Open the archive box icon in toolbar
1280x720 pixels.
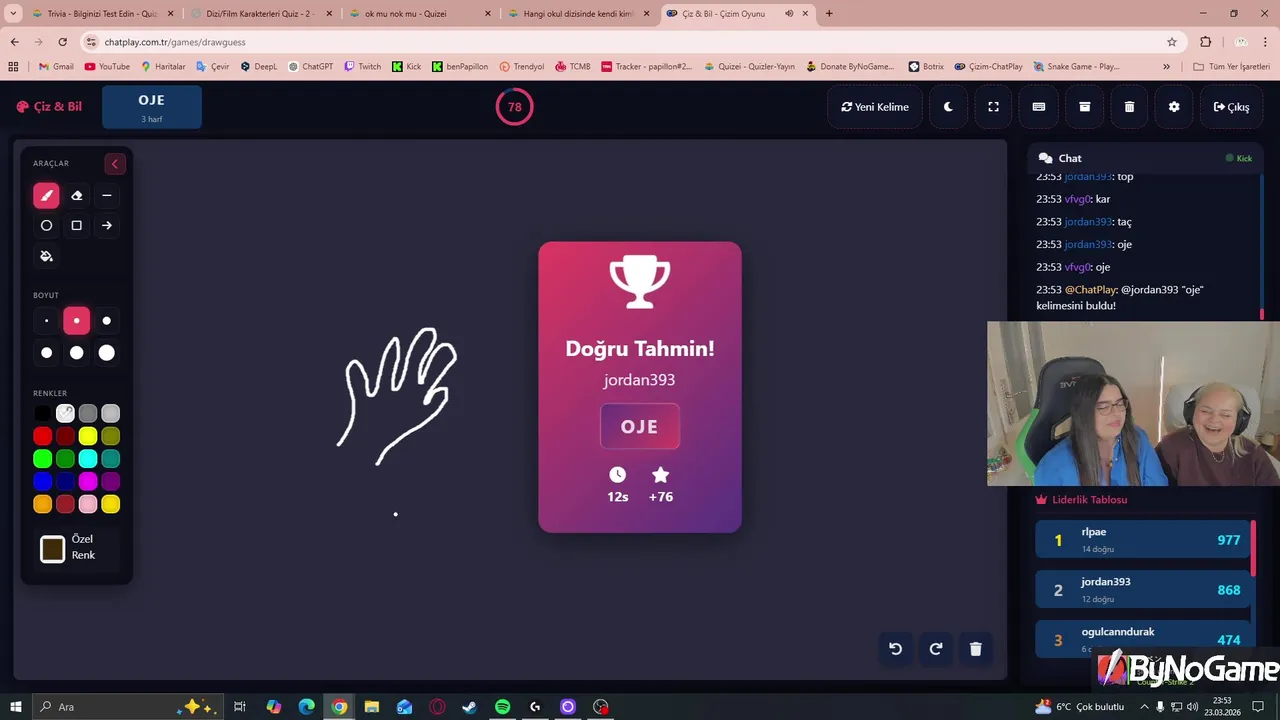tap(1084, 107)
